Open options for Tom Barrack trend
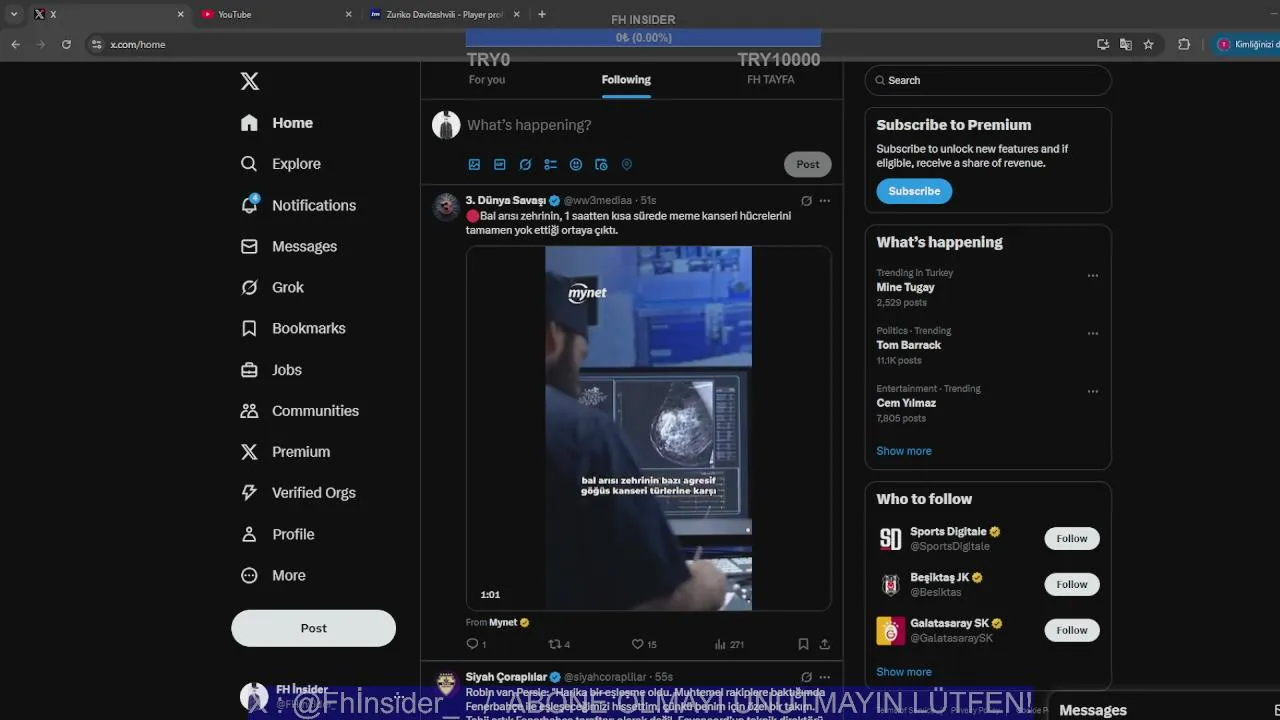Screen dimensions: 1280x720 (x=1093, y=334)
